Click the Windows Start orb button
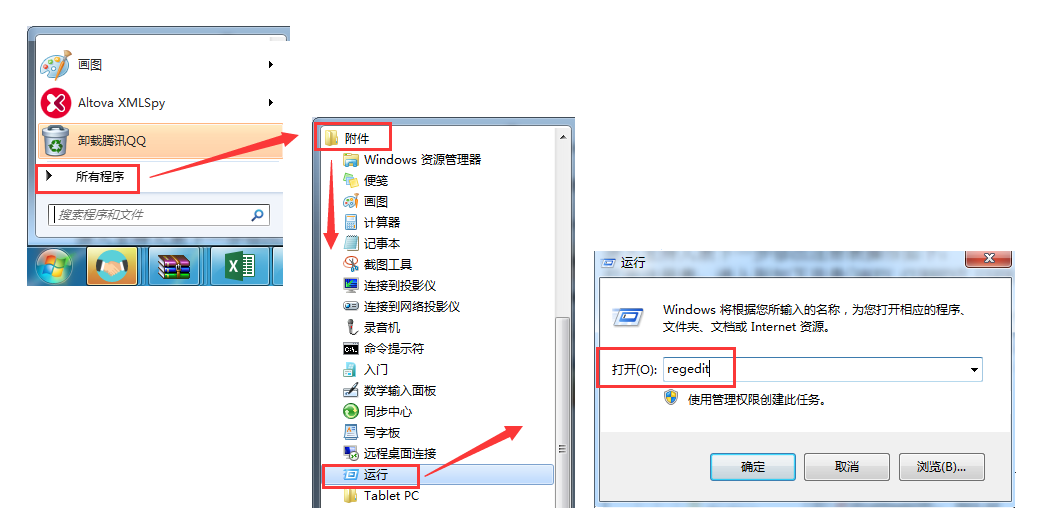This screenshot has height=508, width=1040. (x=54, y=267)
